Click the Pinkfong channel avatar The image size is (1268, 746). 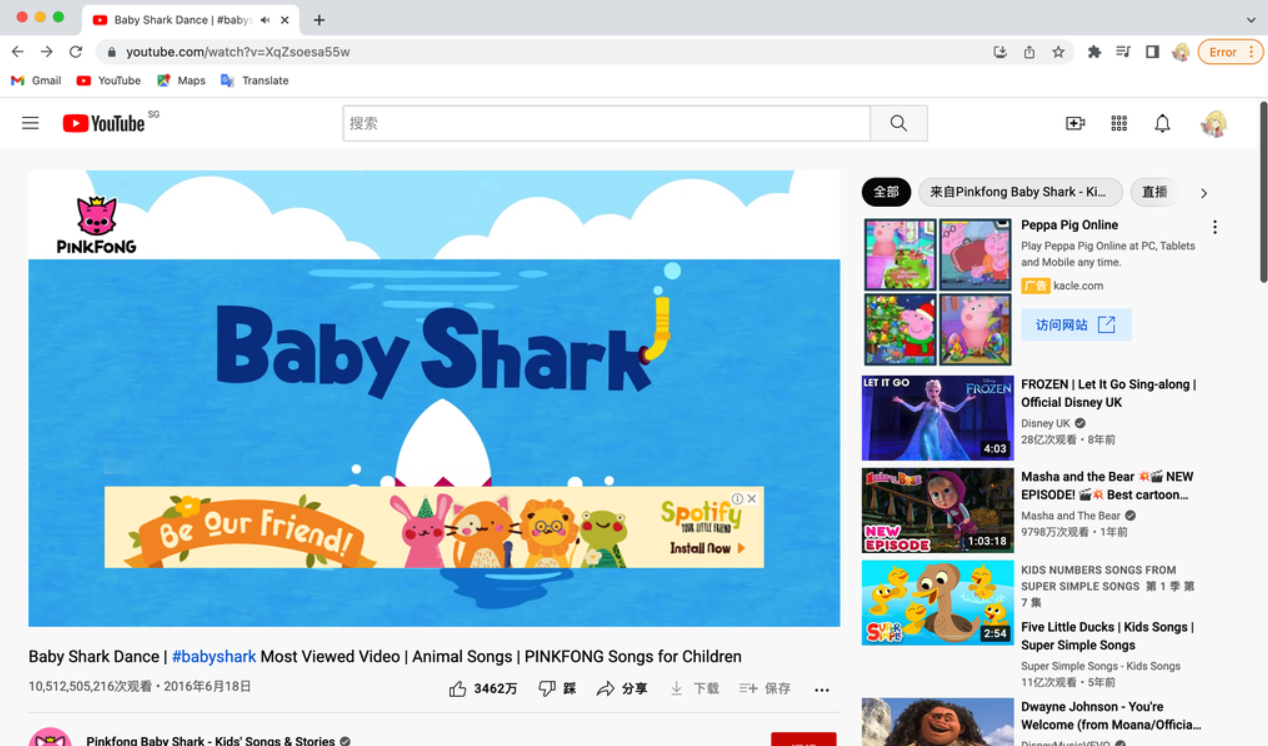click(50, 737)
